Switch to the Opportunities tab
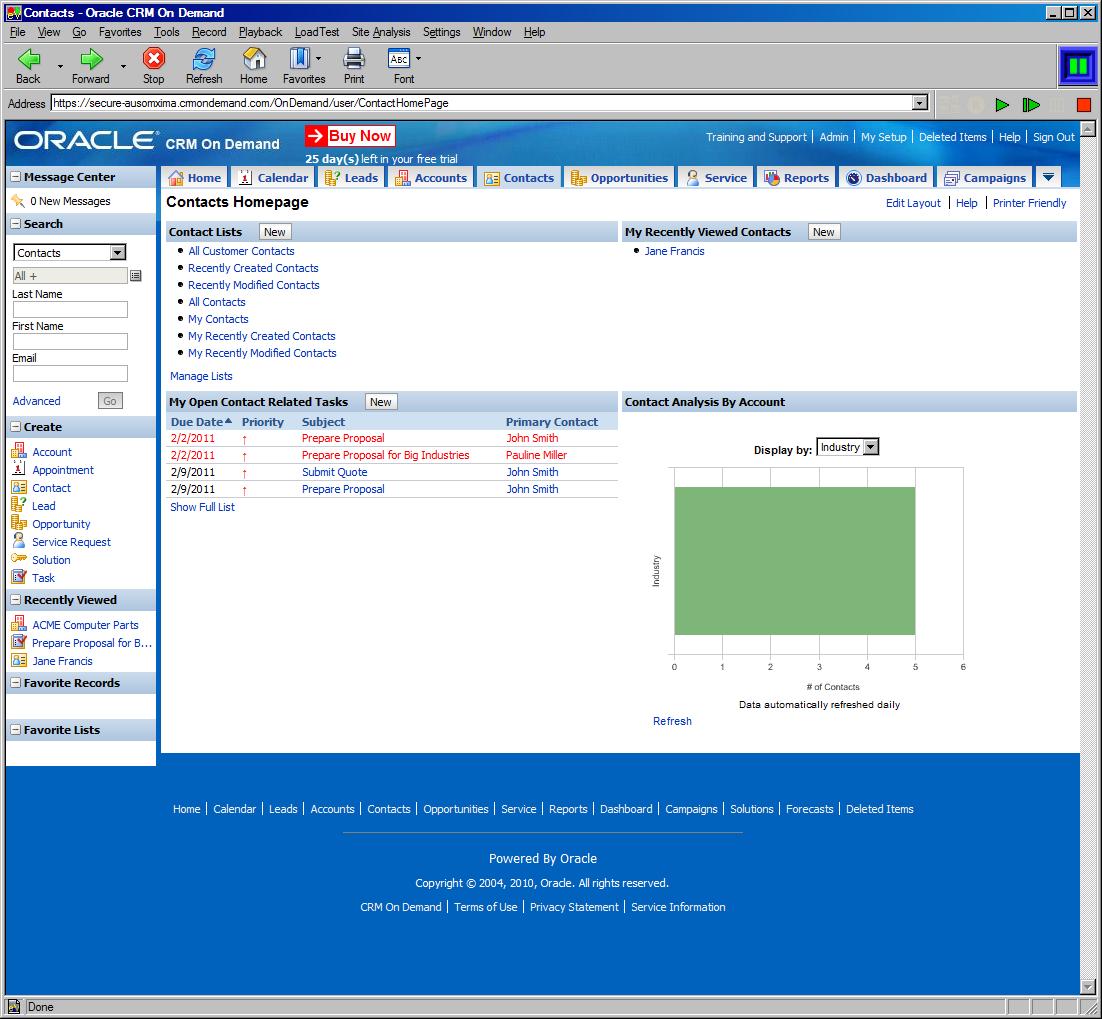Screen dimensions: 1102x1019 click(620, 178)
